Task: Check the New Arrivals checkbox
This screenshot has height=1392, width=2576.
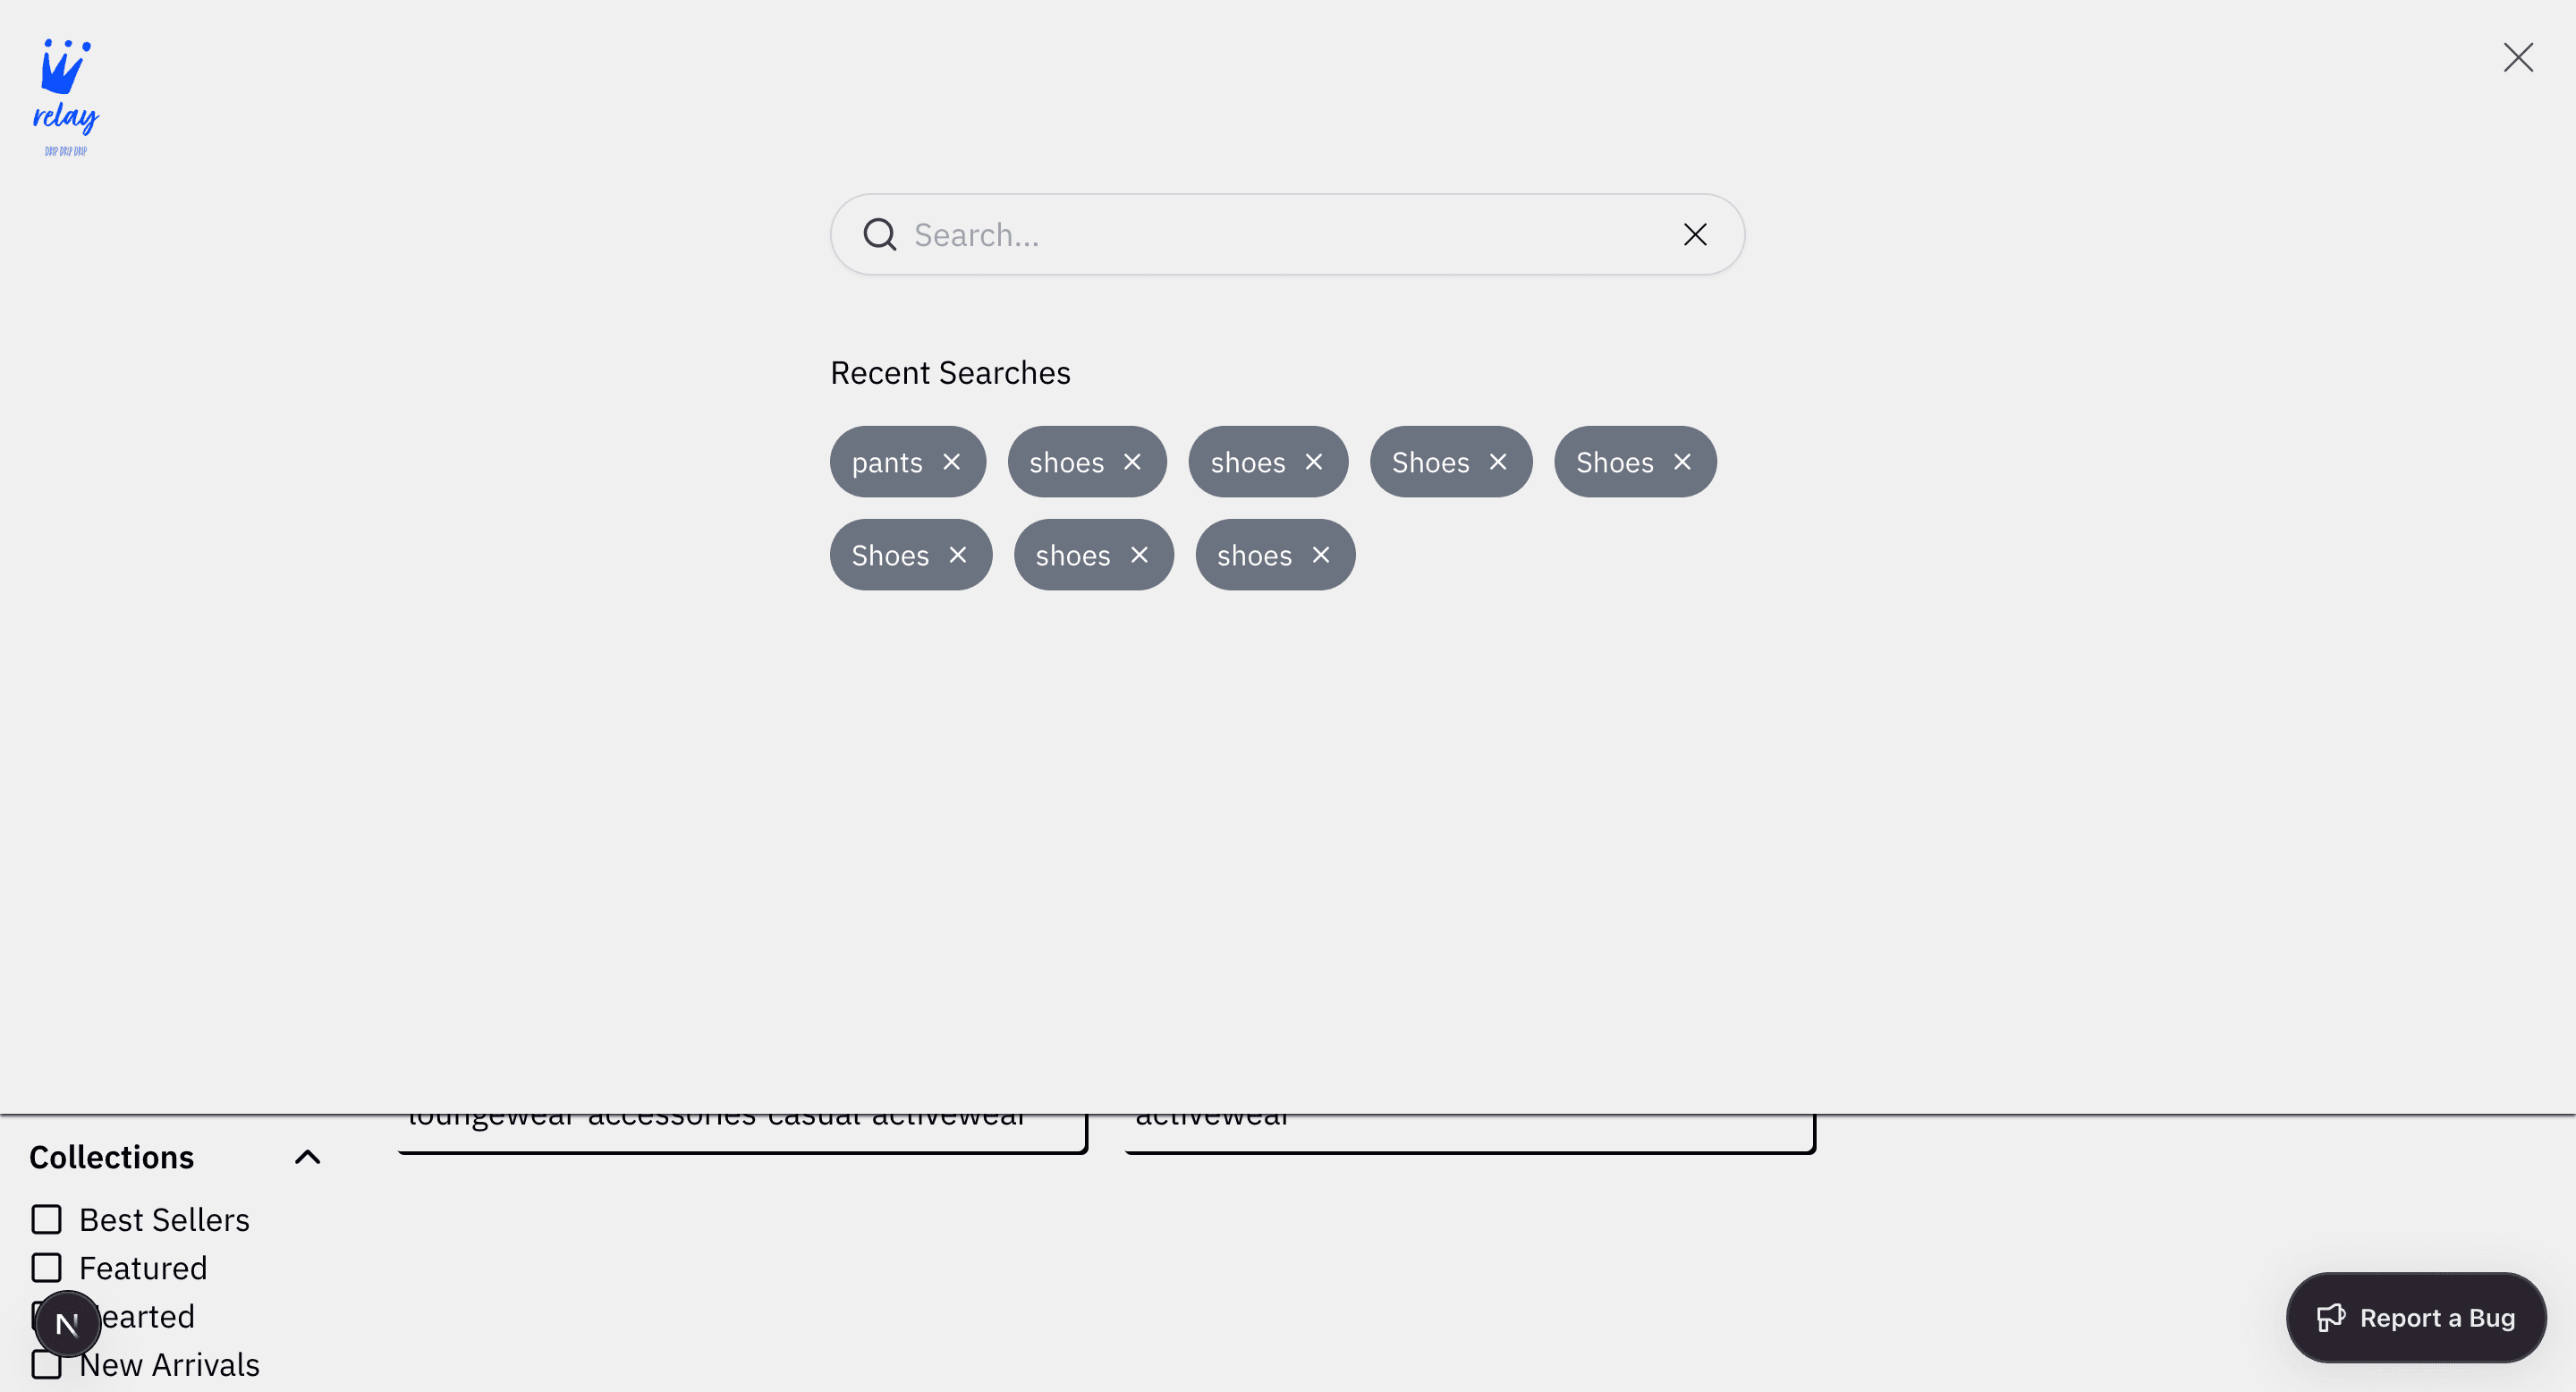Action: tap(47, 1364)
